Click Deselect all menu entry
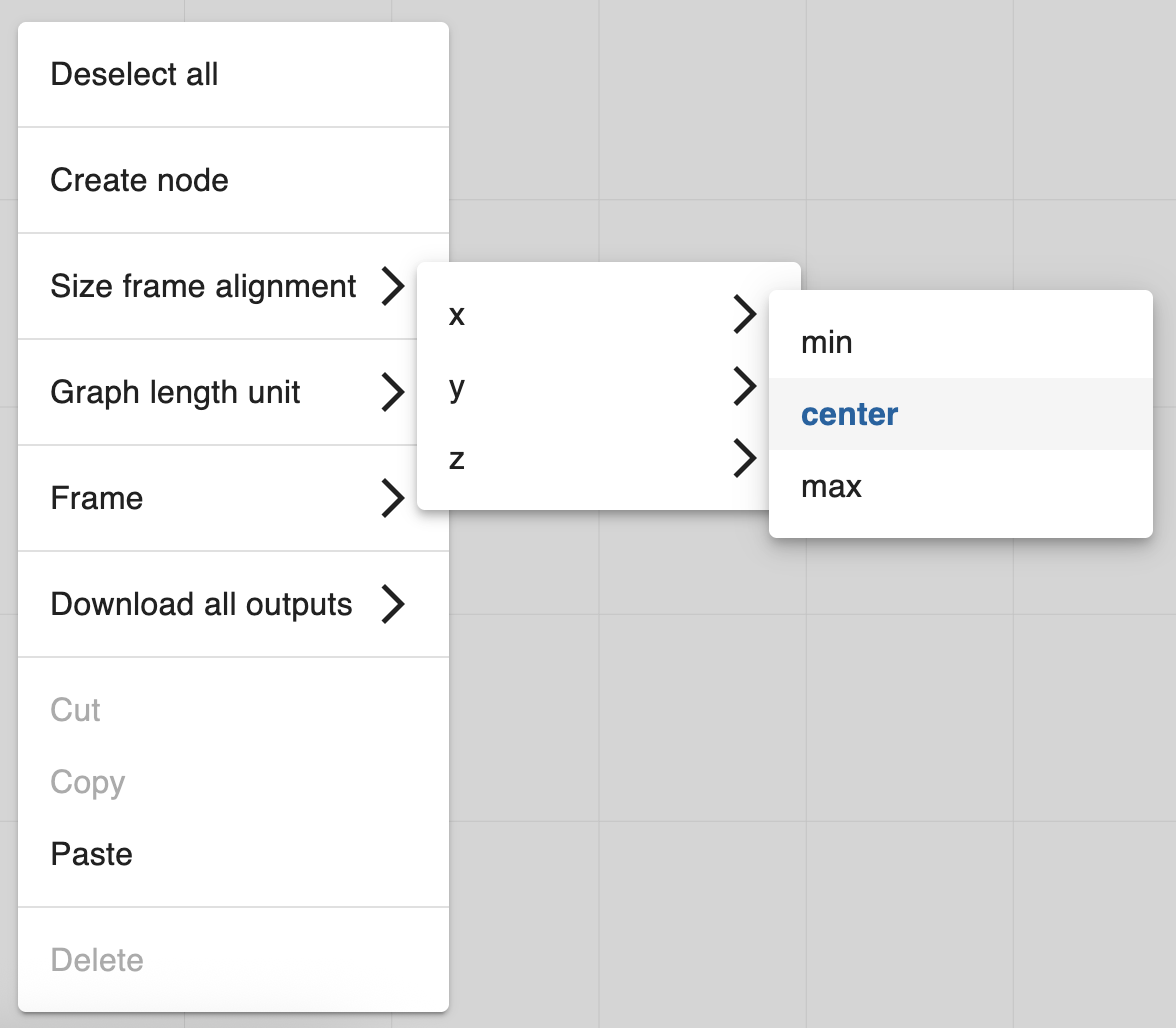This screenshot has width=1176, height=1028. point(134,75)
